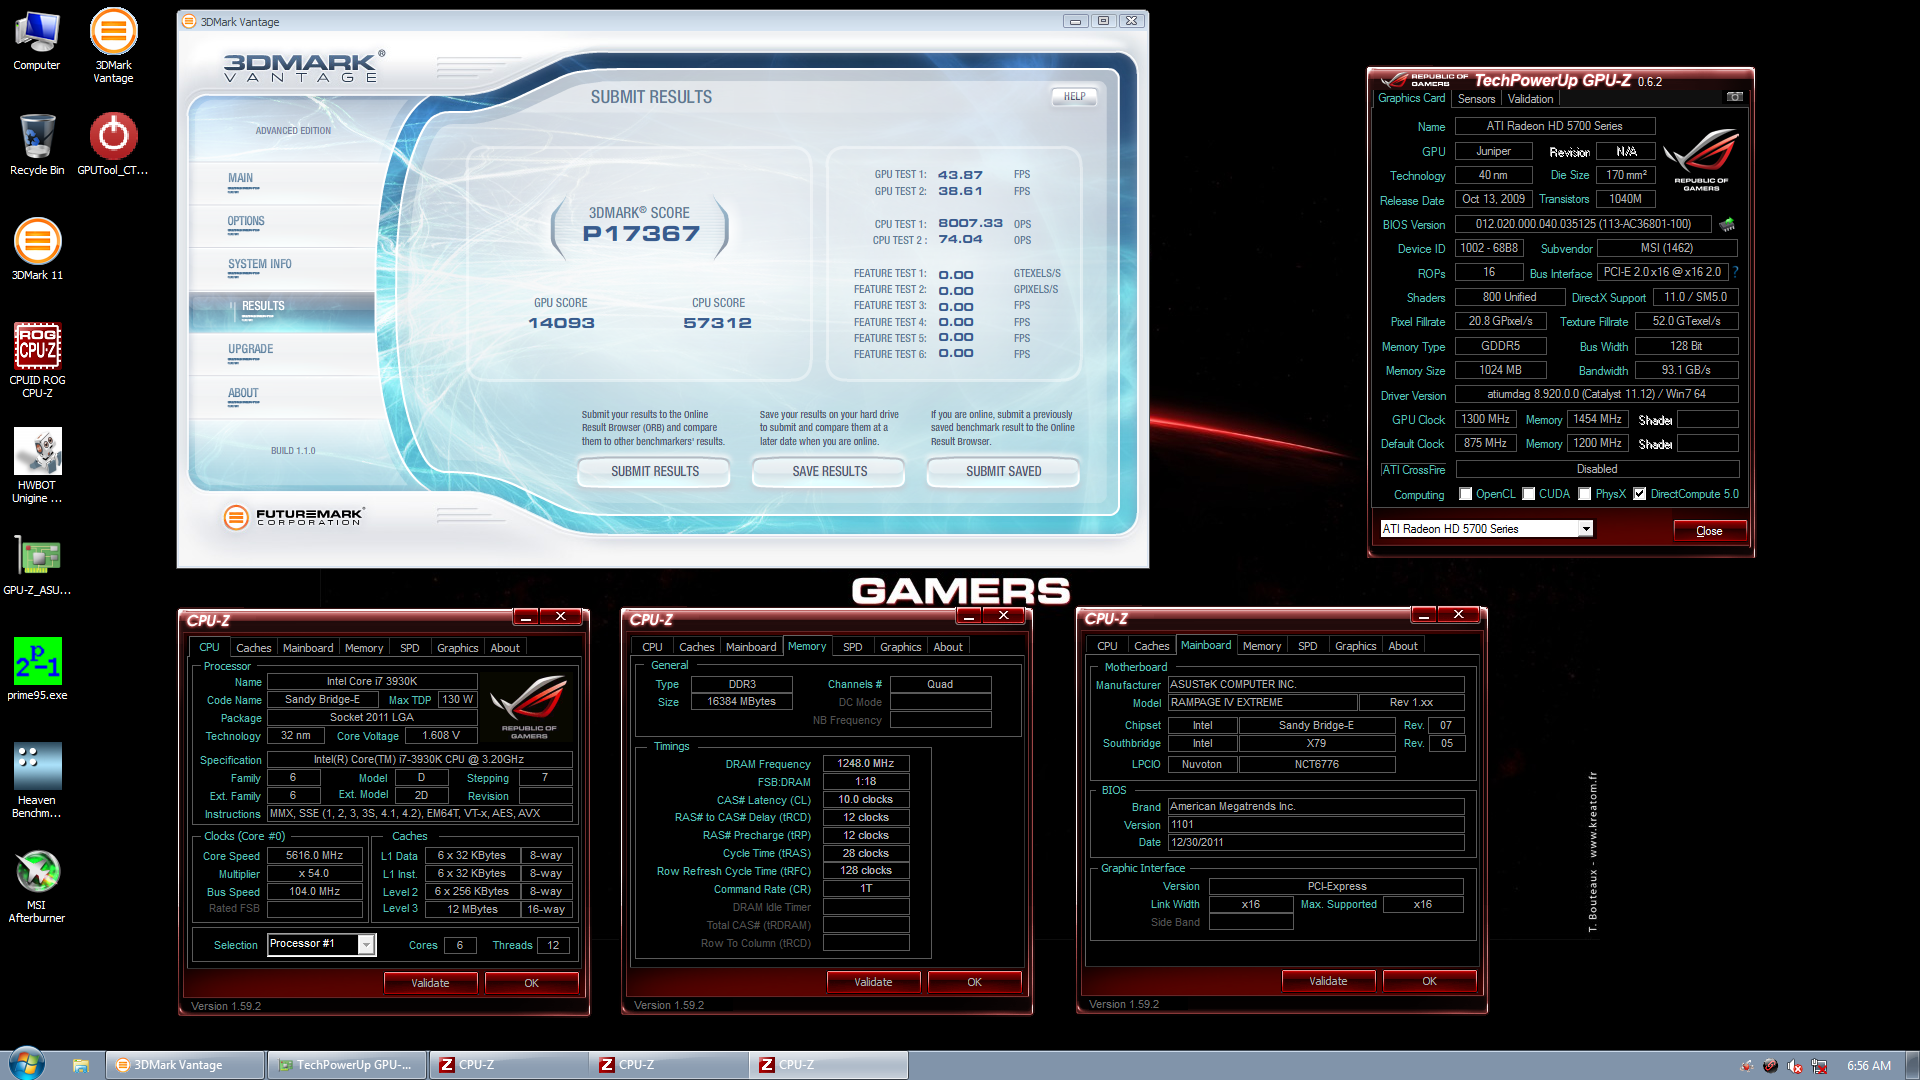Open the Computer desktop icon
The image size is (1920, 1080).
(x=37, y=40)
